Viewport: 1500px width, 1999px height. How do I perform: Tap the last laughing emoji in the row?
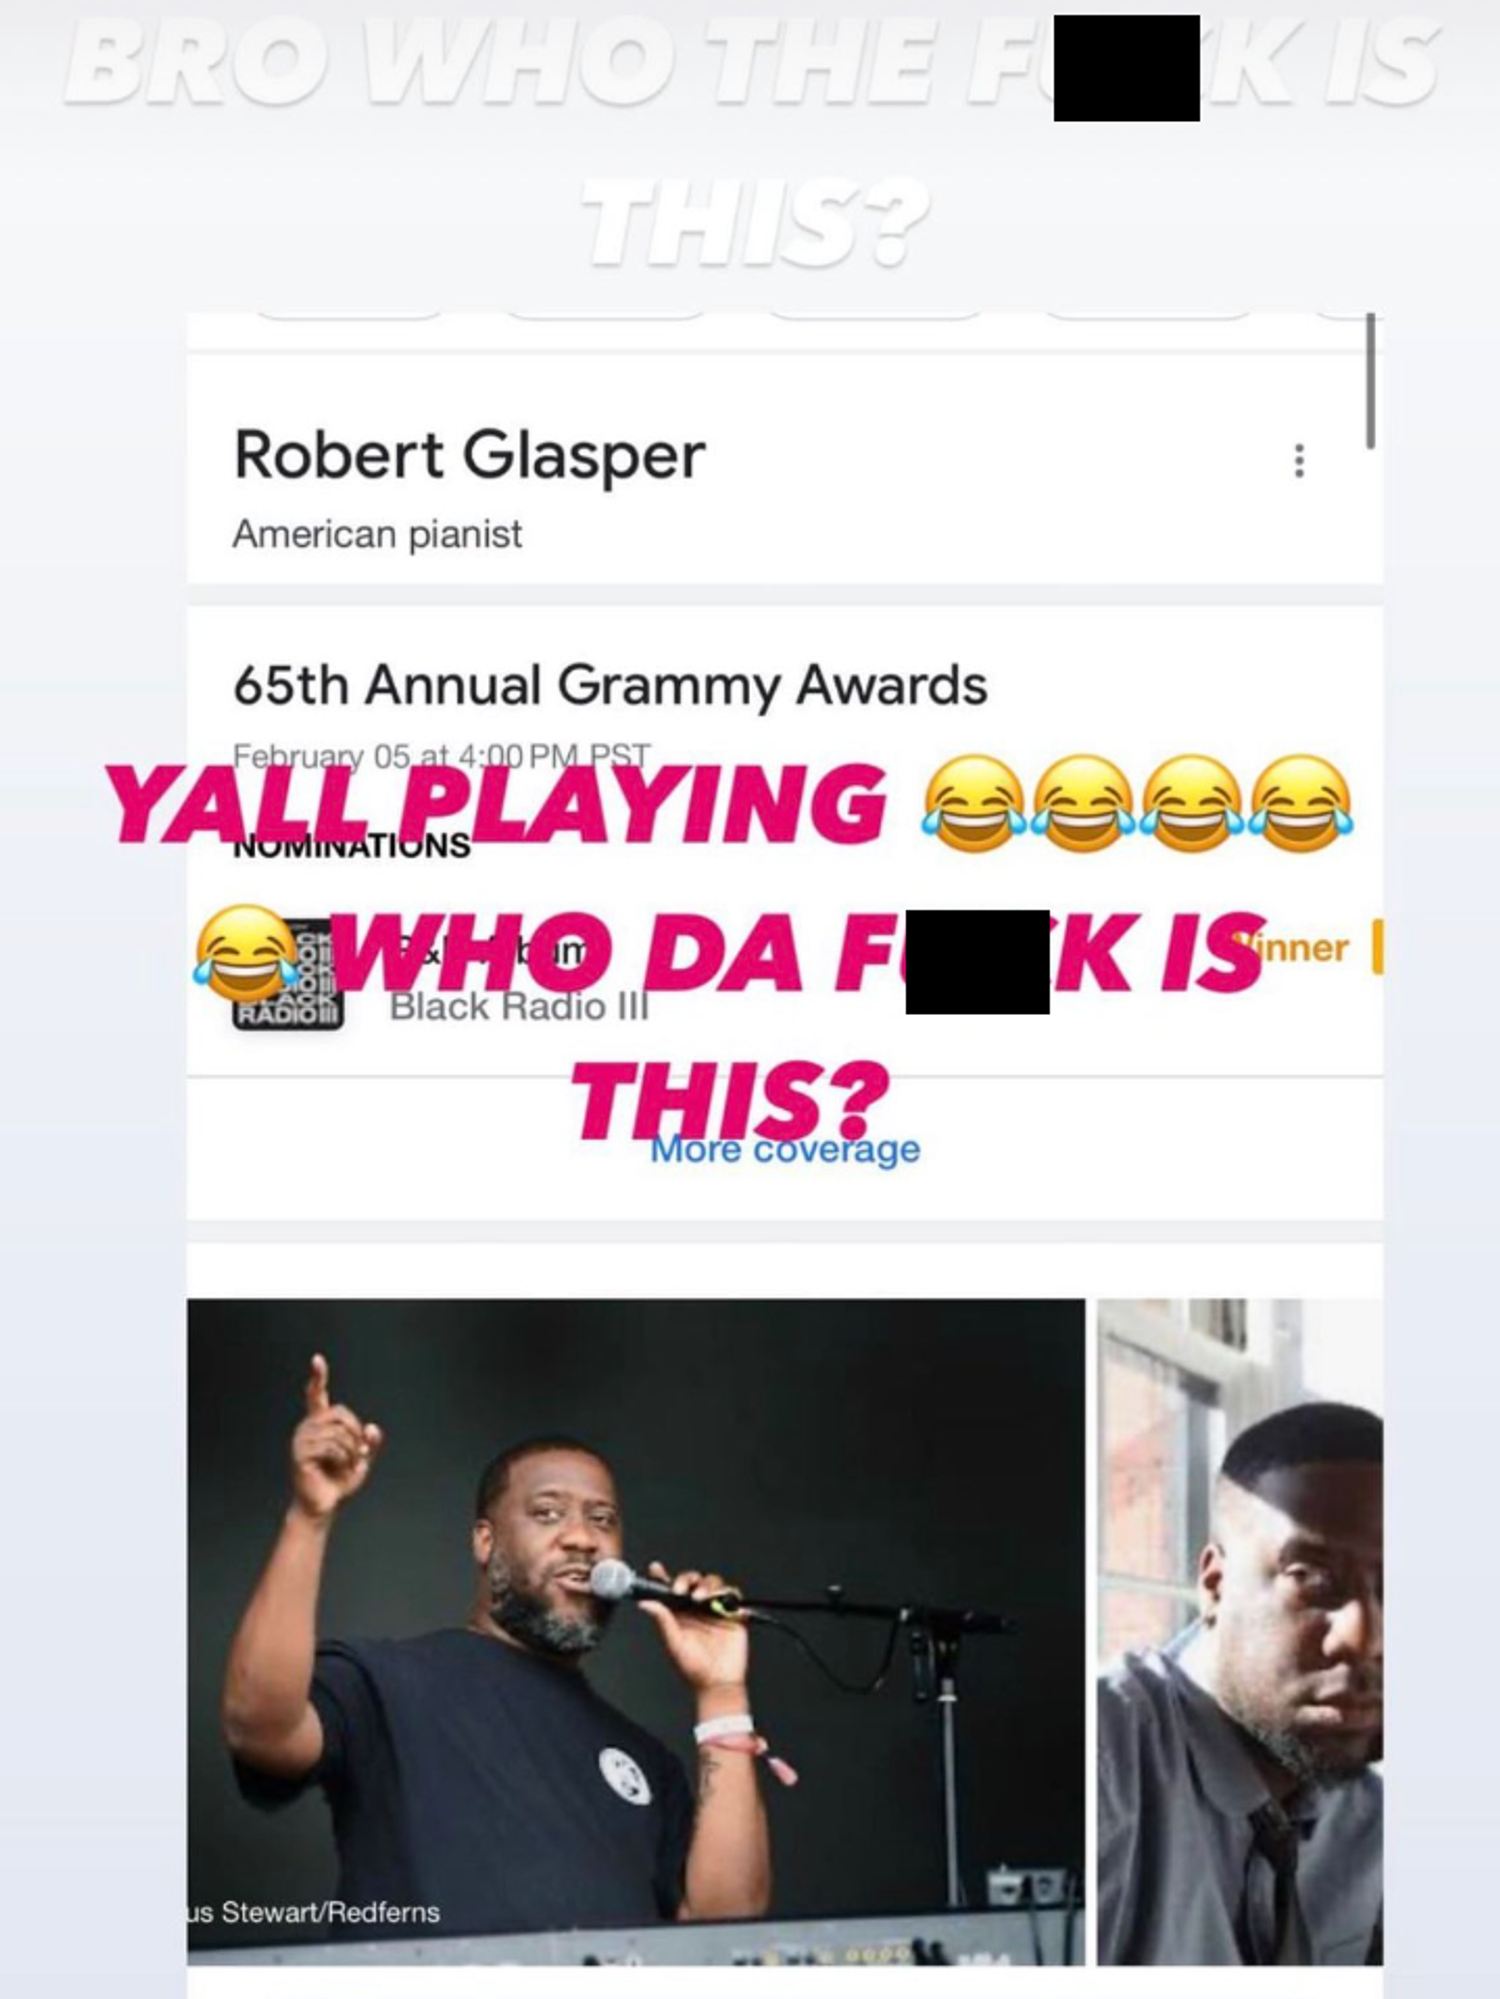pos(1301,804)
